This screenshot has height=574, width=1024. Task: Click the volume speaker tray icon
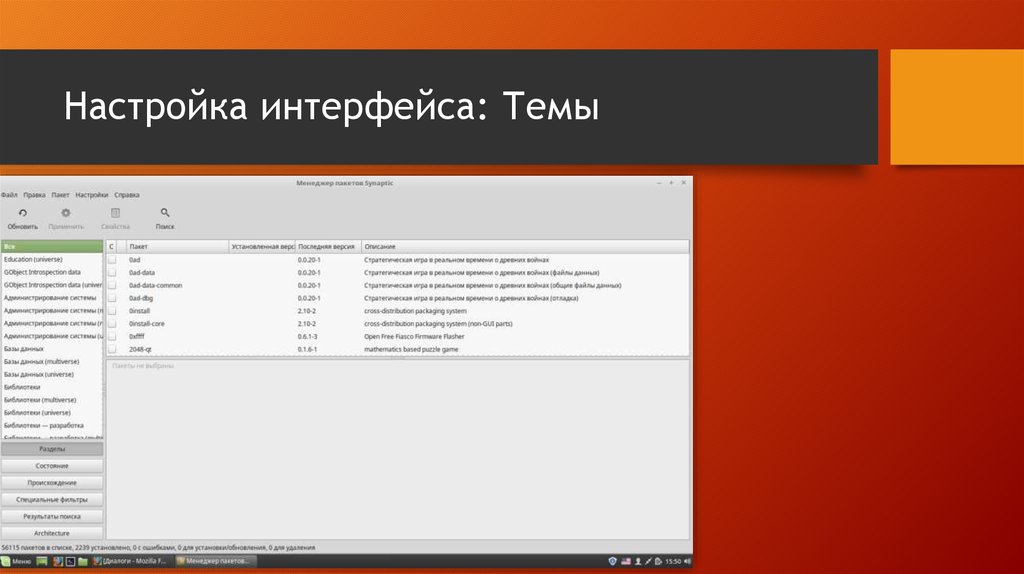(x=687, y=561)
